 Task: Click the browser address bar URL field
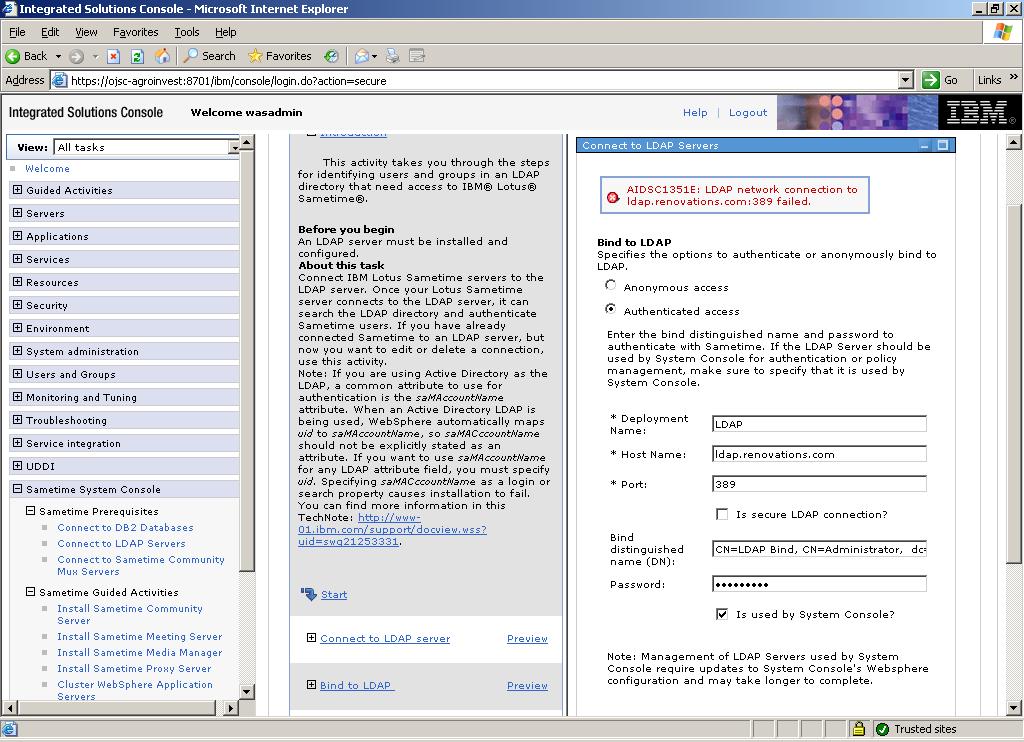482,80
